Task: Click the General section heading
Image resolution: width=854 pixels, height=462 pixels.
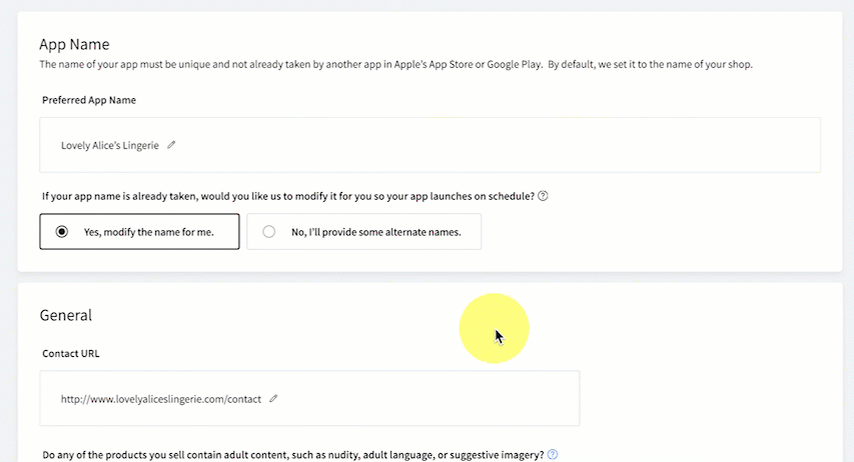Action: click(66, 315)
